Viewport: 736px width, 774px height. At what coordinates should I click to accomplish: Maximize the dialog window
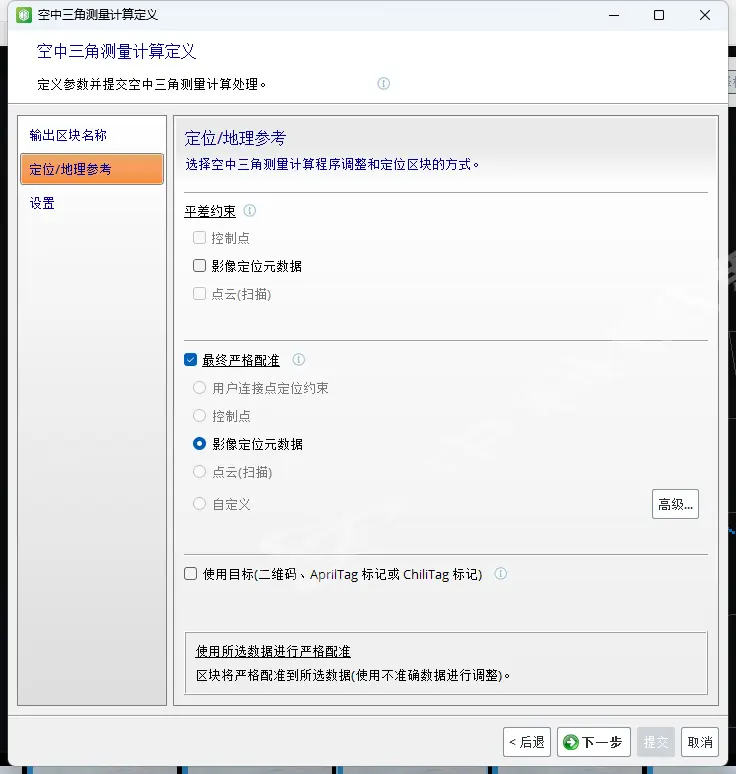[x=659, y=15]
